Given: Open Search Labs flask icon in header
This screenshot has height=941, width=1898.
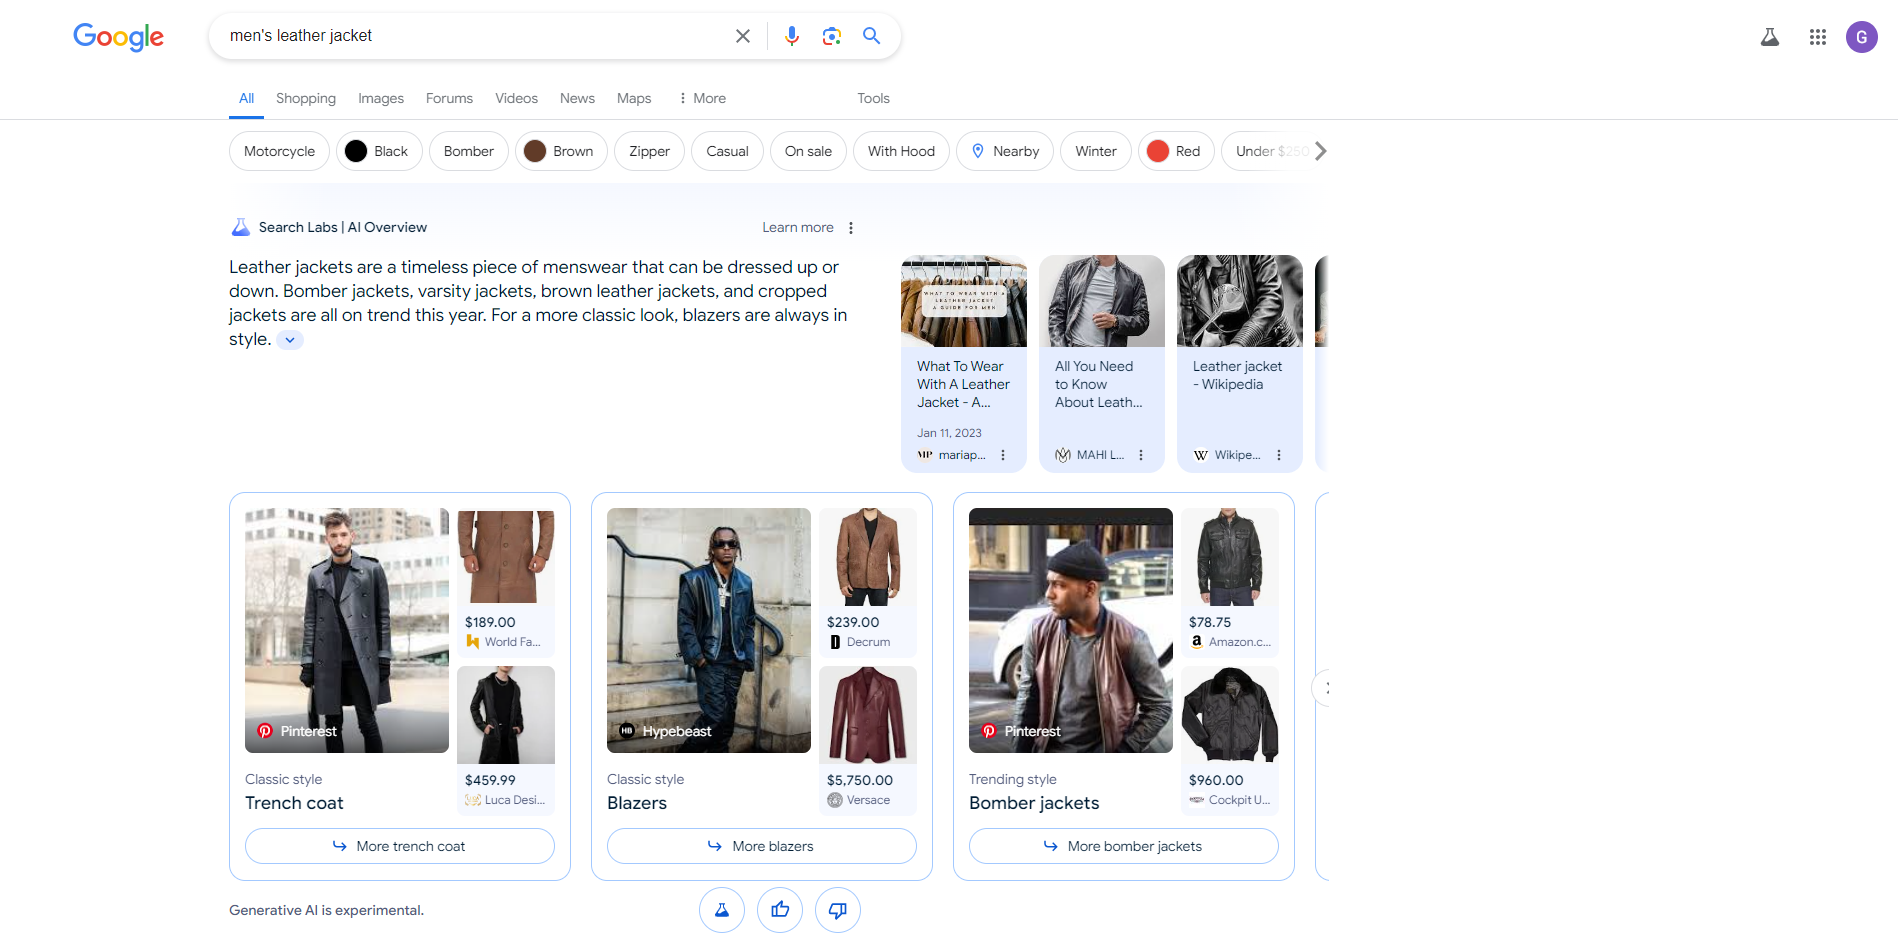Looking at the screenshot, I should [1770, 37].
